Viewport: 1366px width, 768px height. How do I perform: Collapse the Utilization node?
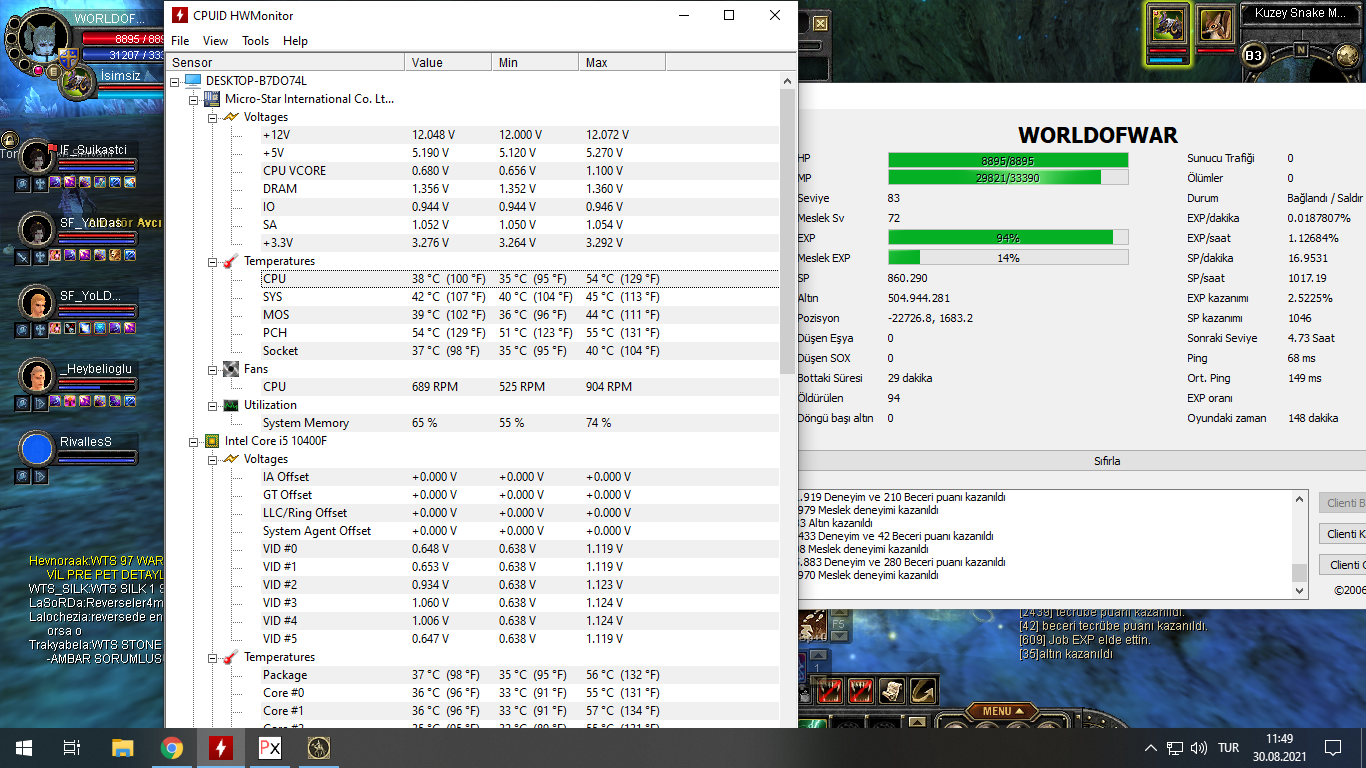(x=212, y=405)
